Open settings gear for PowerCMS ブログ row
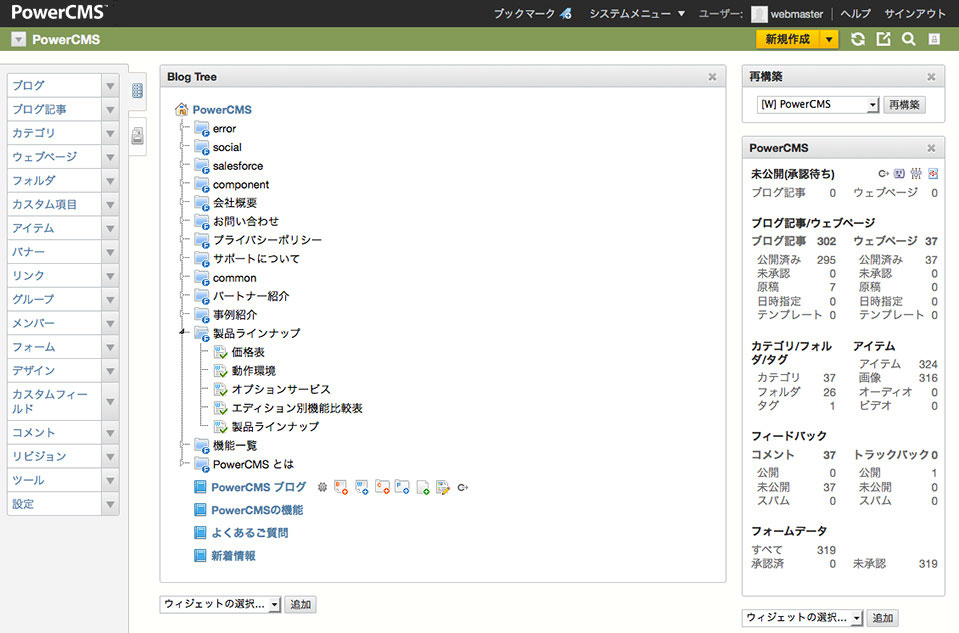Viewport: 959px width, 633px height. tap(322, 487)
